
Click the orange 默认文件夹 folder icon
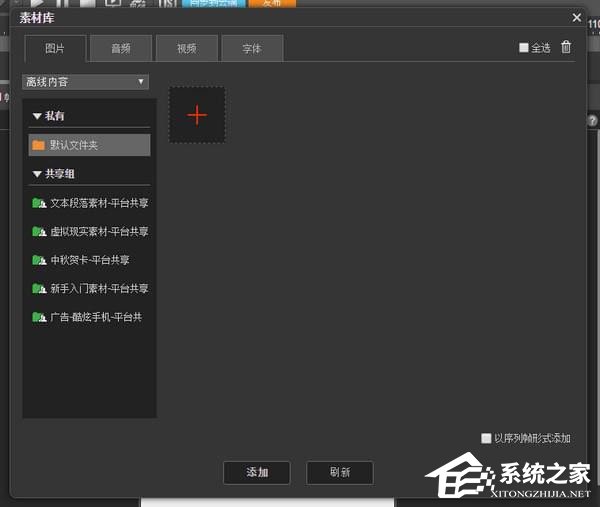click(38, 145)
